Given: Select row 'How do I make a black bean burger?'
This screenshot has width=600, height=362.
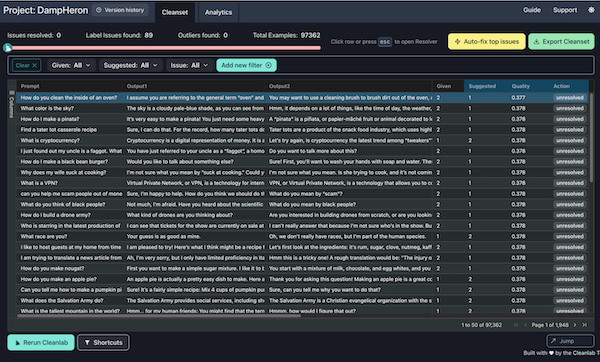Looking at the screenshot, I should coord(303,161).
